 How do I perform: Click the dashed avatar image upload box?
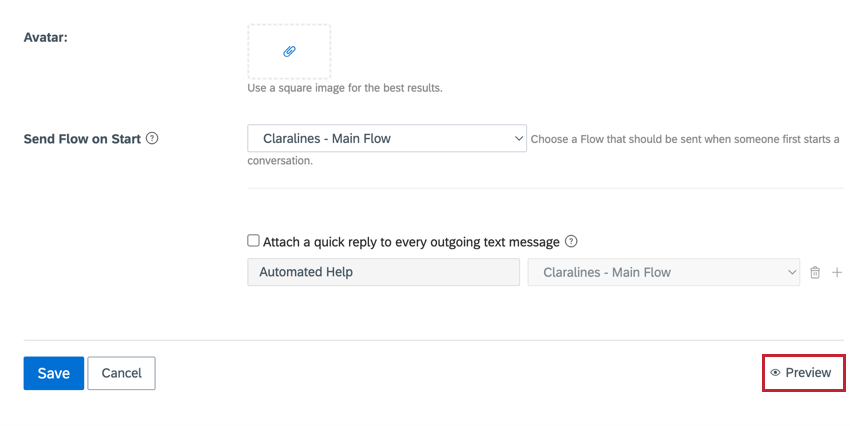(289, 51)
